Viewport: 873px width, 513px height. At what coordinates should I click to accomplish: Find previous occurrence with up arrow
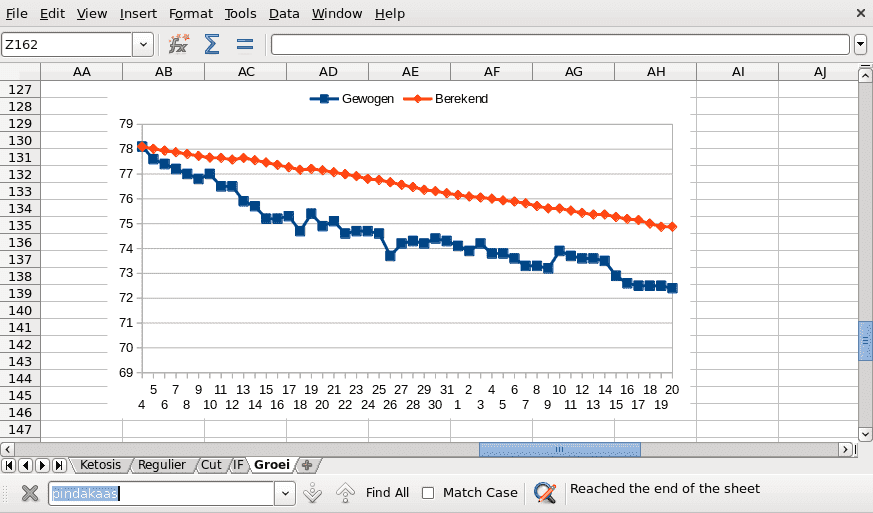click(345, 492)
